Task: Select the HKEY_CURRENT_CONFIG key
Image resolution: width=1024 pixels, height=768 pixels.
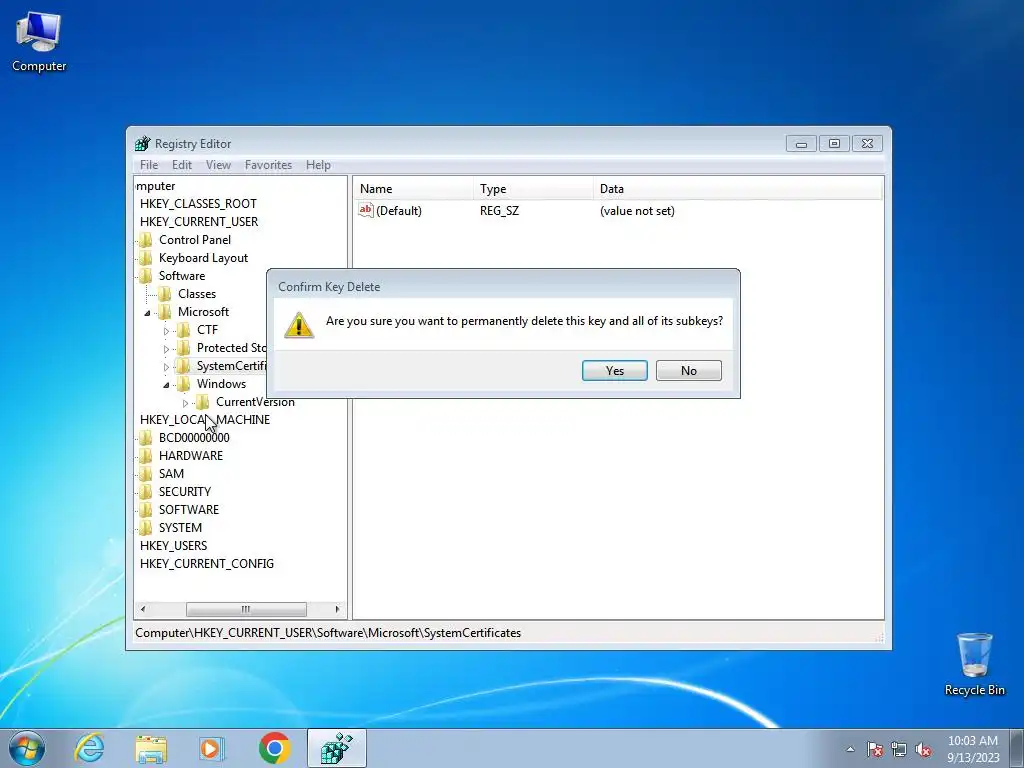Action: coord(206,563)
